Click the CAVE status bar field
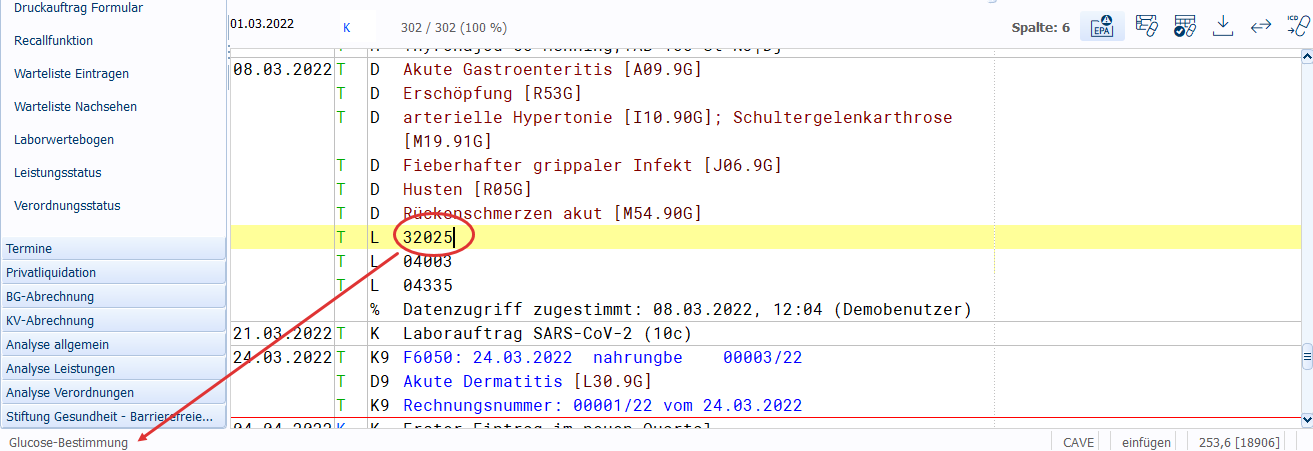 1078,442
